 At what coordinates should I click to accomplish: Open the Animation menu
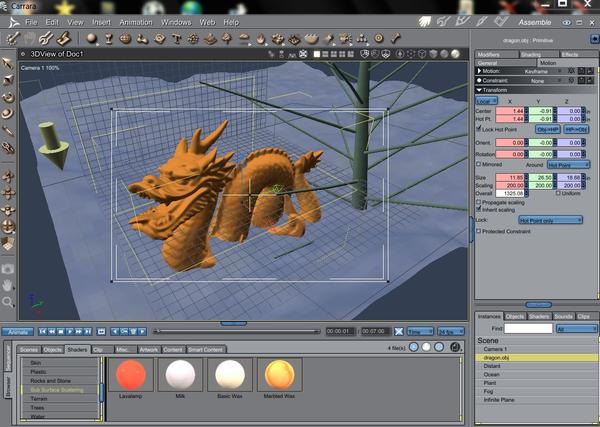(x=138, y=21)
